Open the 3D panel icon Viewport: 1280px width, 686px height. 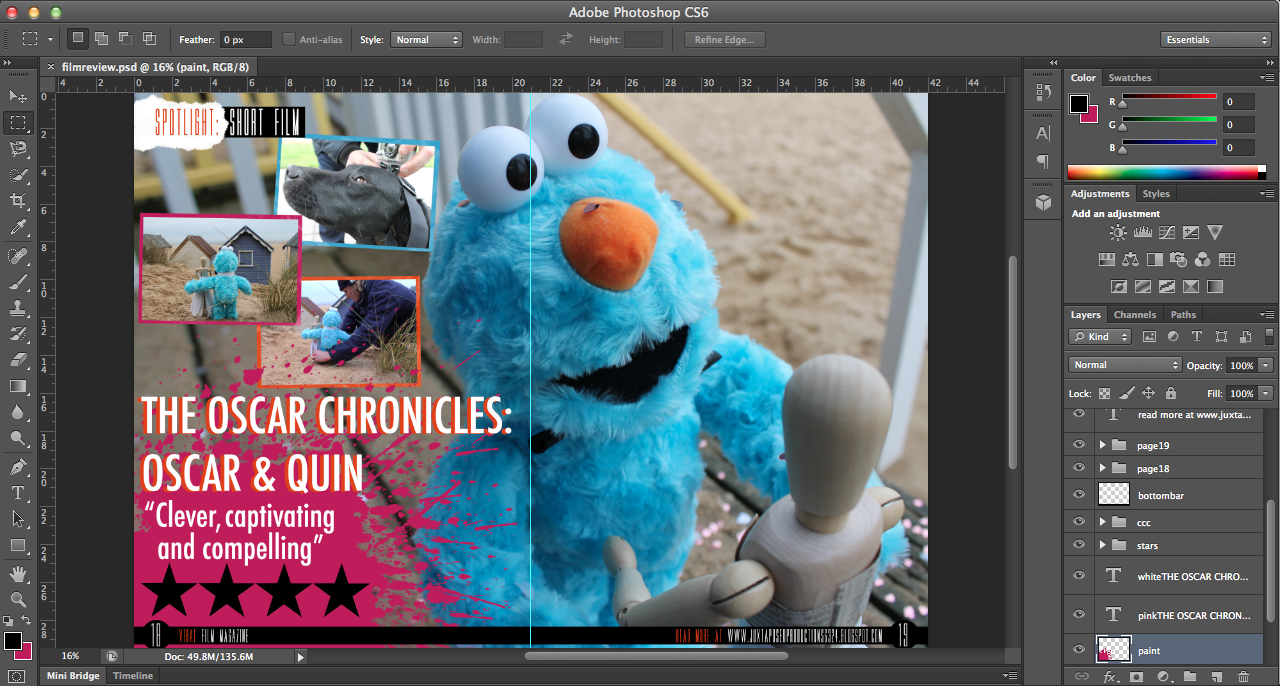(x=1043, y=202)
